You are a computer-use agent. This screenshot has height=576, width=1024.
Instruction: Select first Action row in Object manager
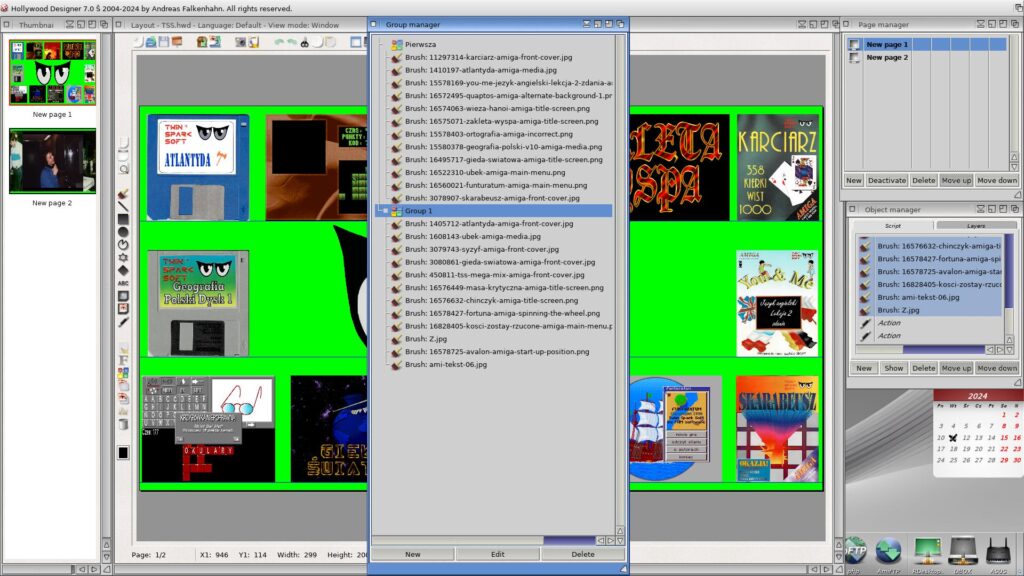[x=930, y=323]
